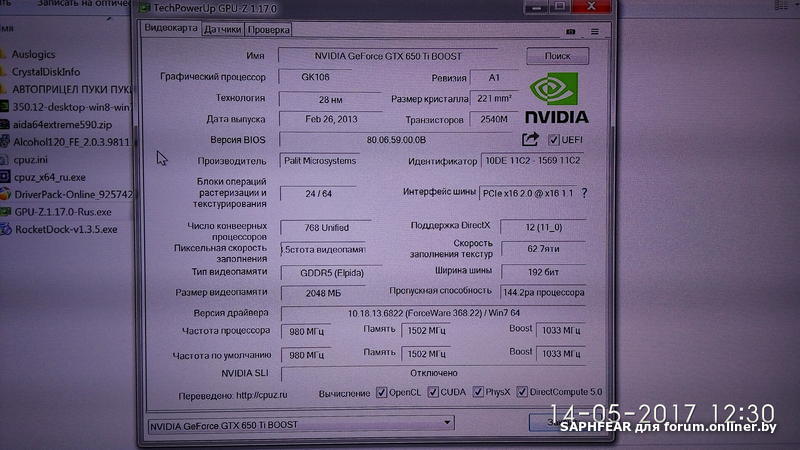800x450 pixels.
Task: Select the GPU-Z.1.17.0-Rus.exe file icon
Action: (6, 211)
